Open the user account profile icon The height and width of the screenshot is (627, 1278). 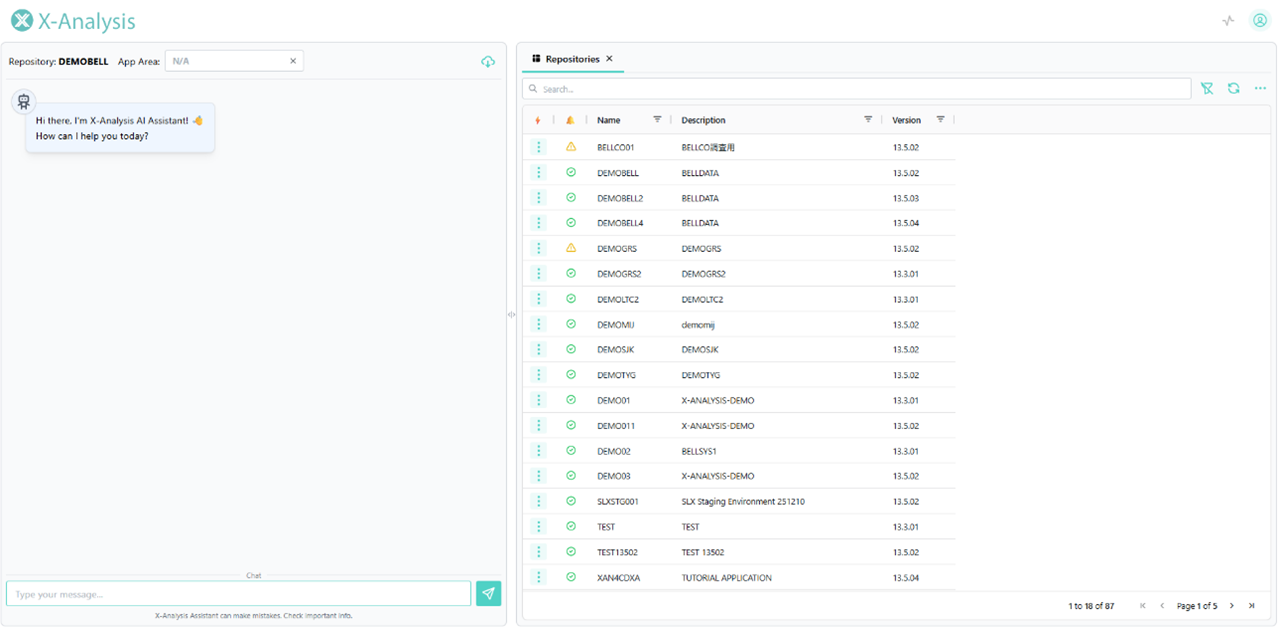(x=1260, y=21)
